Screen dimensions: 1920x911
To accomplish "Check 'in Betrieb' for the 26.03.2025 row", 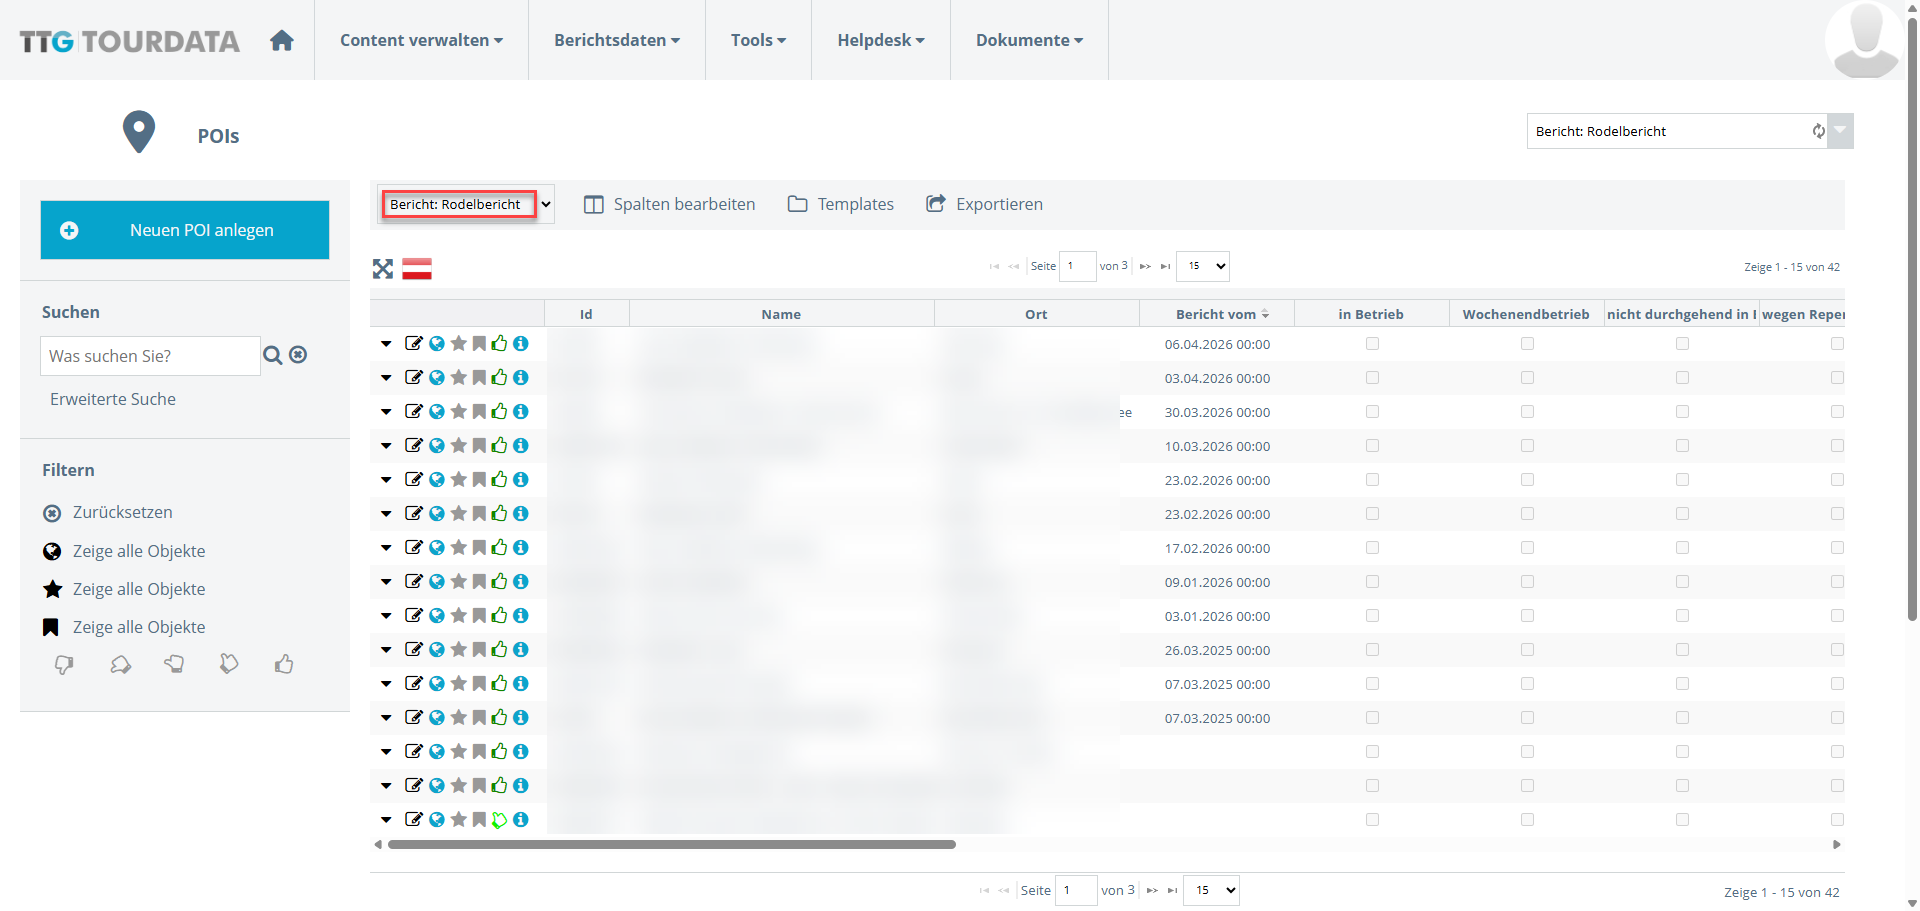I will [x=1372, y=650].
